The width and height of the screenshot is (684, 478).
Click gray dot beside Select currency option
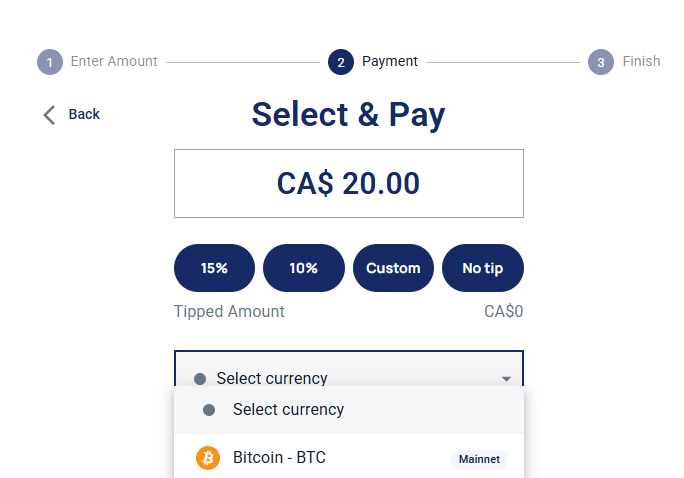pyautogui.click(x=209, y=410)
